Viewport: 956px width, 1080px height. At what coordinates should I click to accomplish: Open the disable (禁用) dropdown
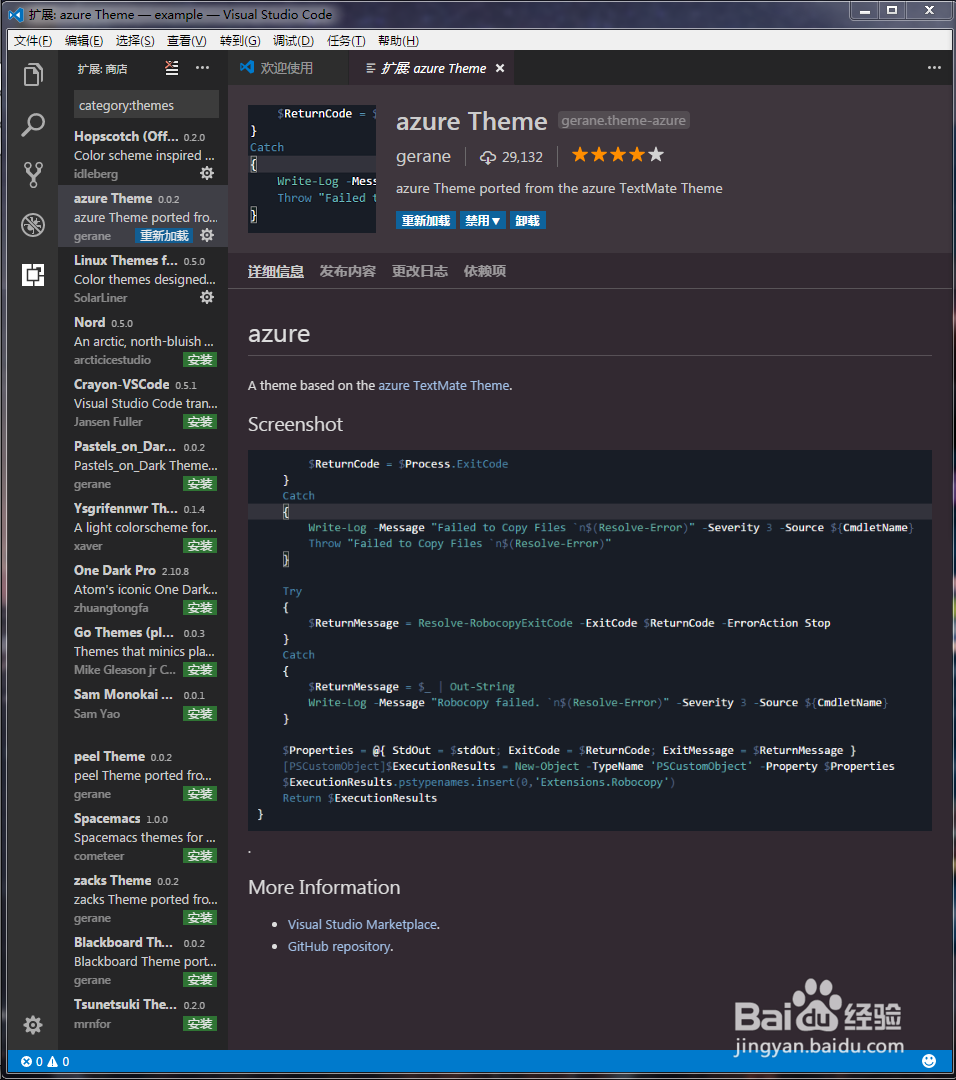[x=482, y=220]
